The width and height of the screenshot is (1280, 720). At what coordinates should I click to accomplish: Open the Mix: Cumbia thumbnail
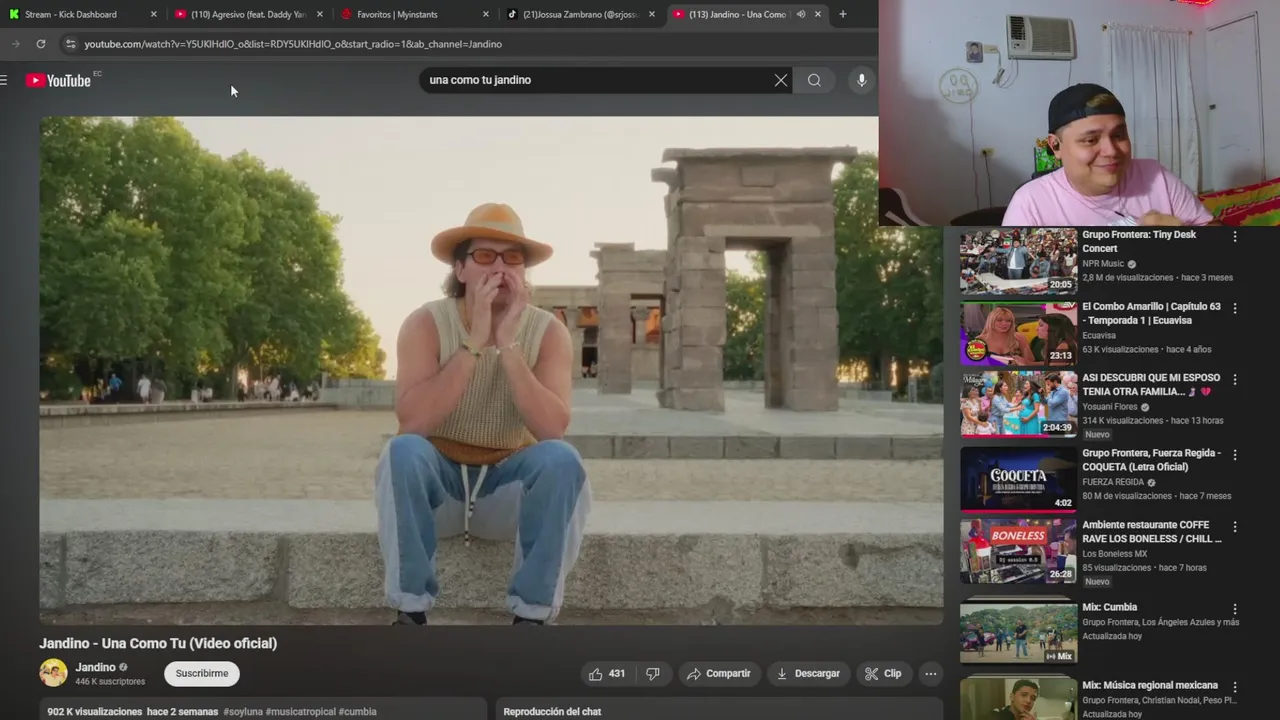1018,631
